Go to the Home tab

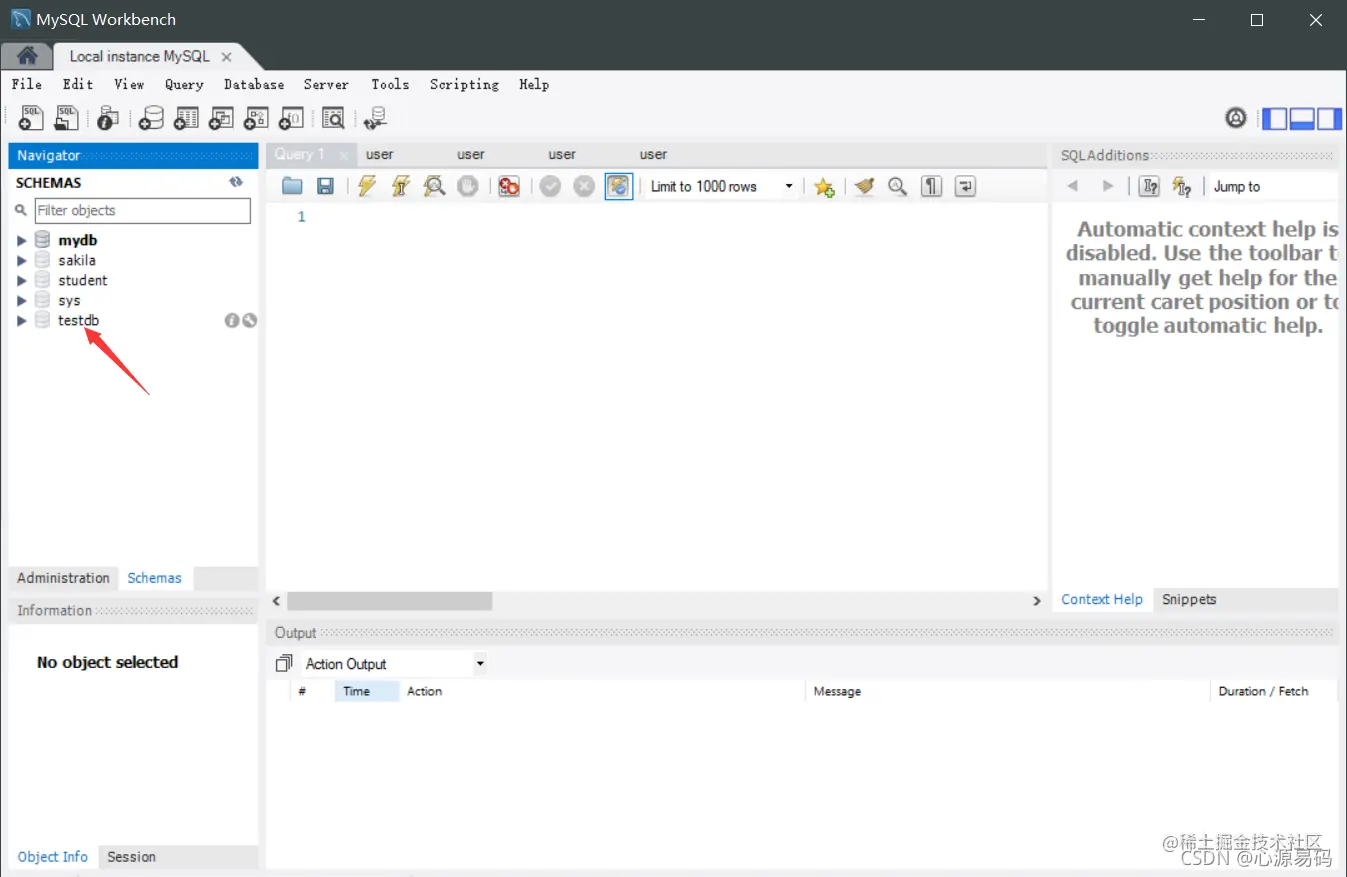coord(27,56)
